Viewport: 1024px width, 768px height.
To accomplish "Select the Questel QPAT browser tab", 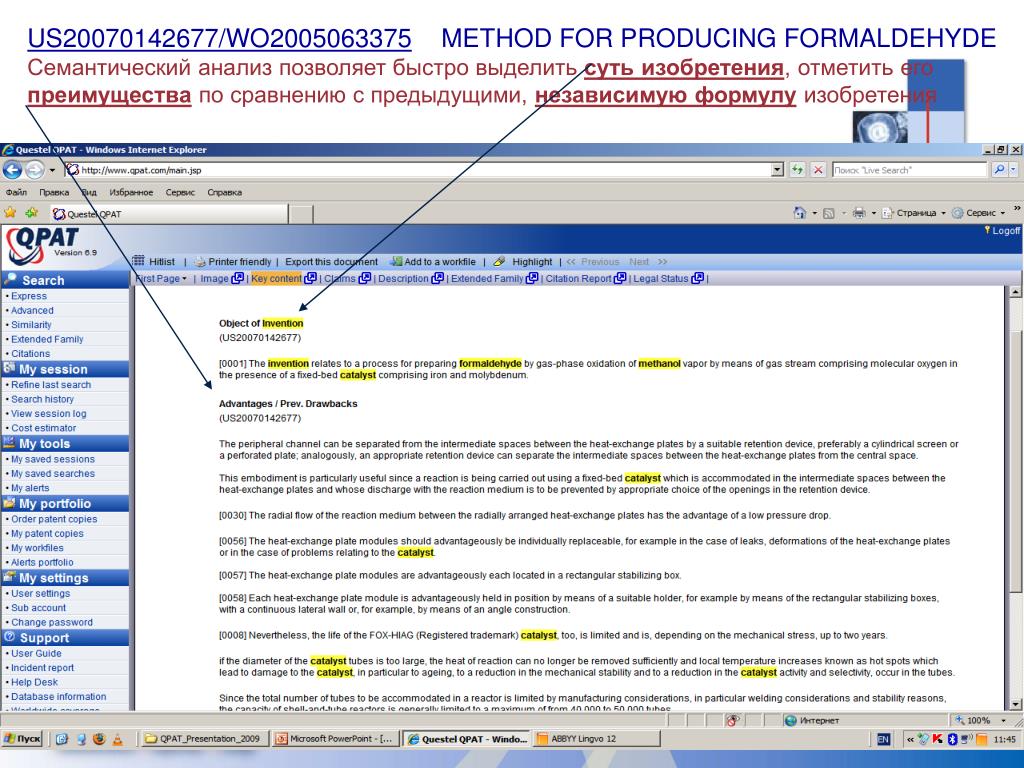I will pos(168,214).
